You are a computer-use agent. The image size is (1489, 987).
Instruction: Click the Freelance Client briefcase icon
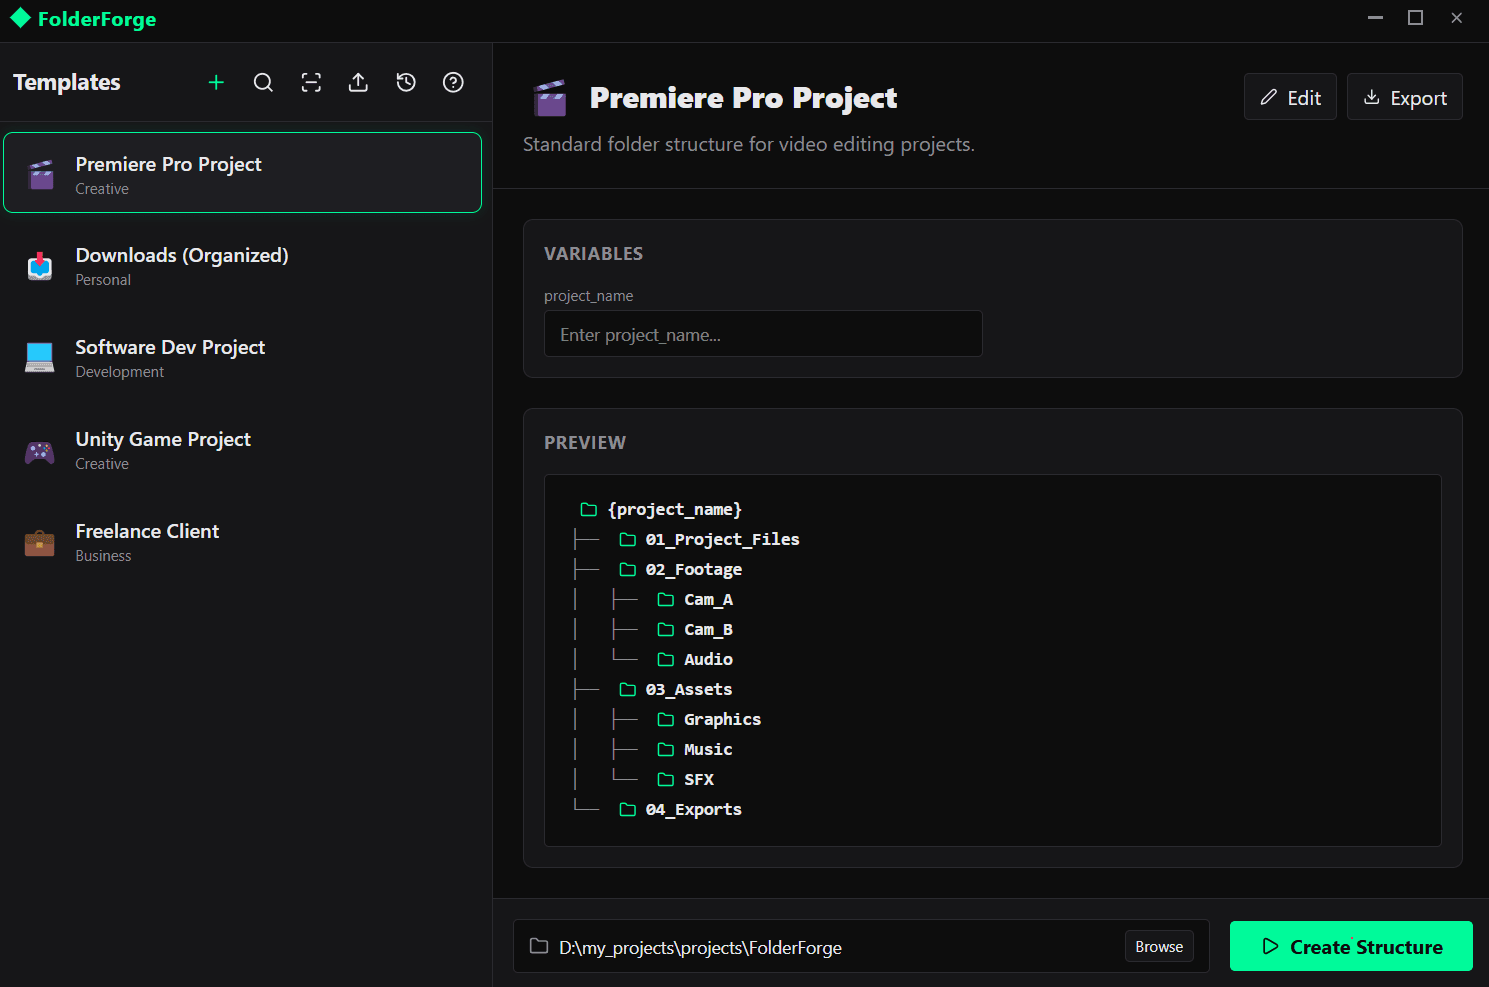click(40, 542)
